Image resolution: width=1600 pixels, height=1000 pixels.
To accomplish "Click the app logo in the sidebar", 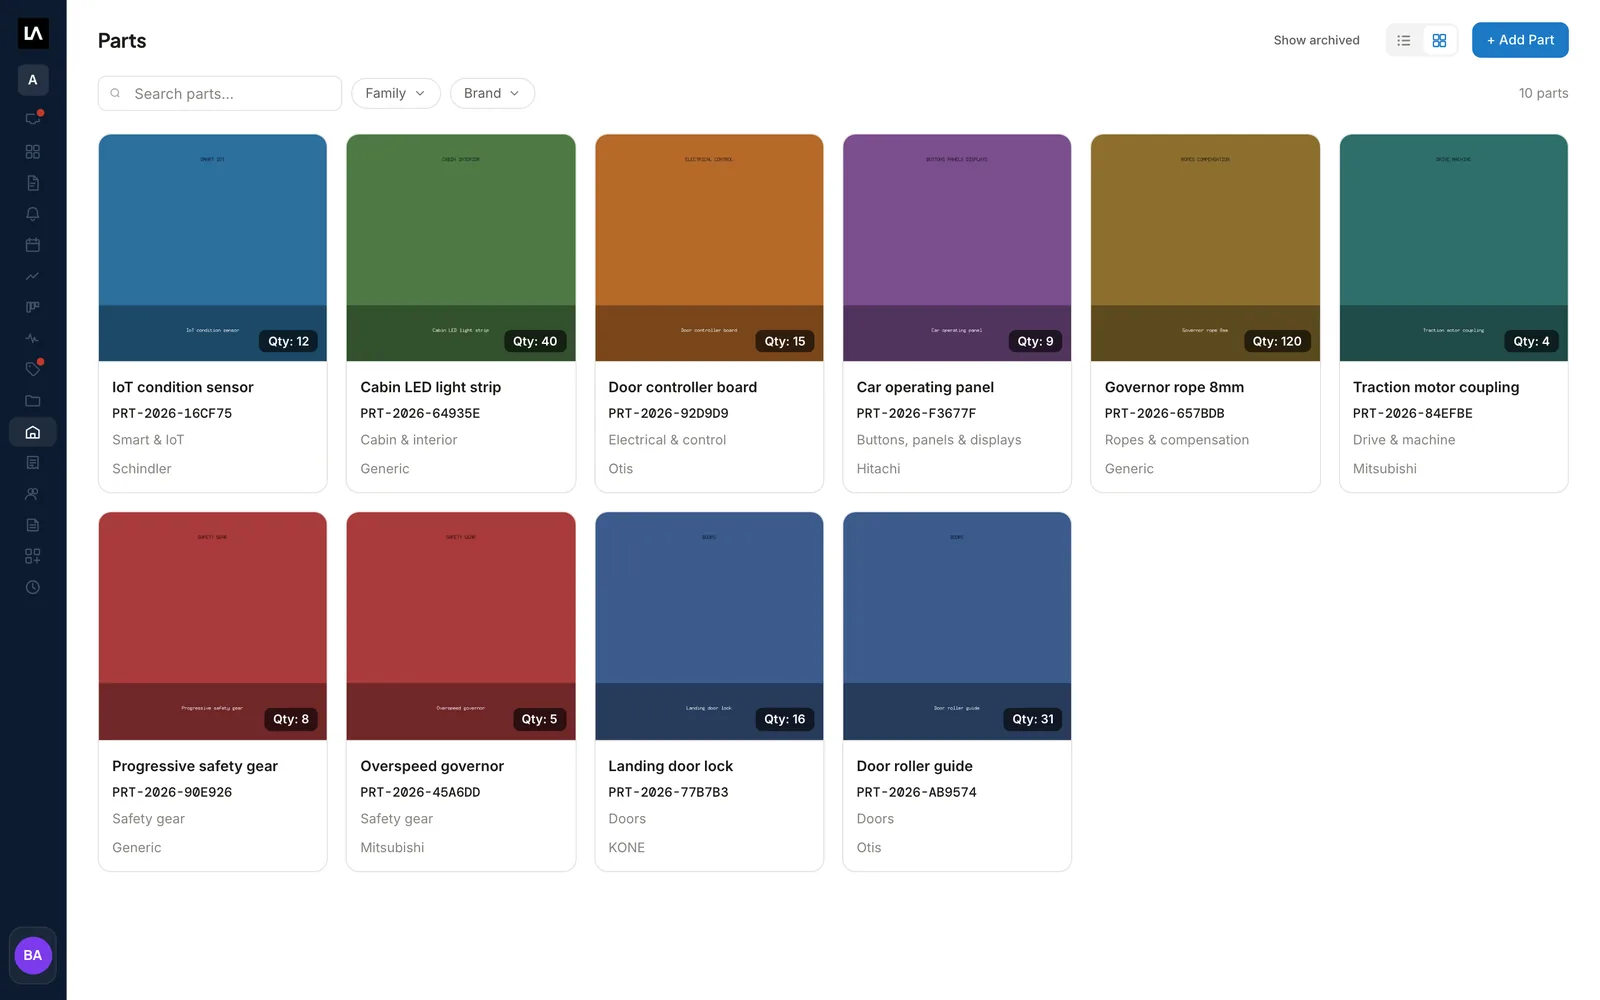I will click(x=33, y=34).
